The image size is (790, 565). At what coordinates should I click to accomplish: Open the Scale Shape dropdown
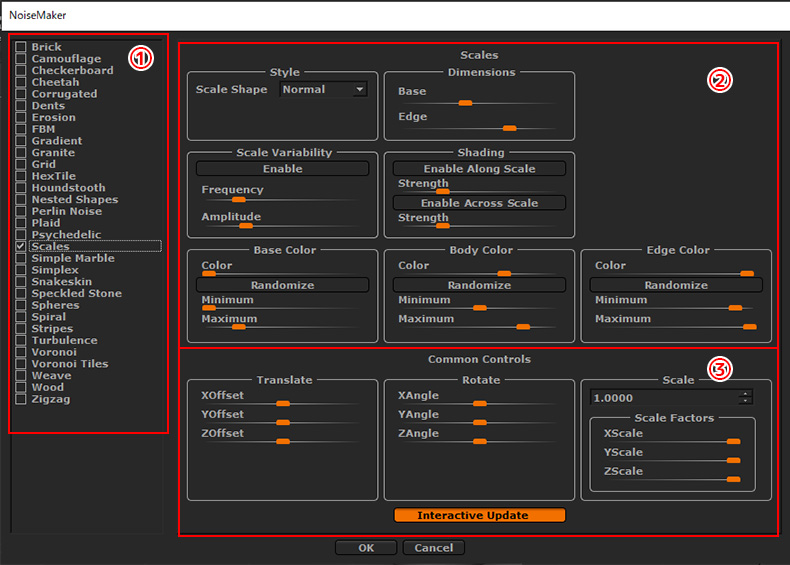pos(323,90)
